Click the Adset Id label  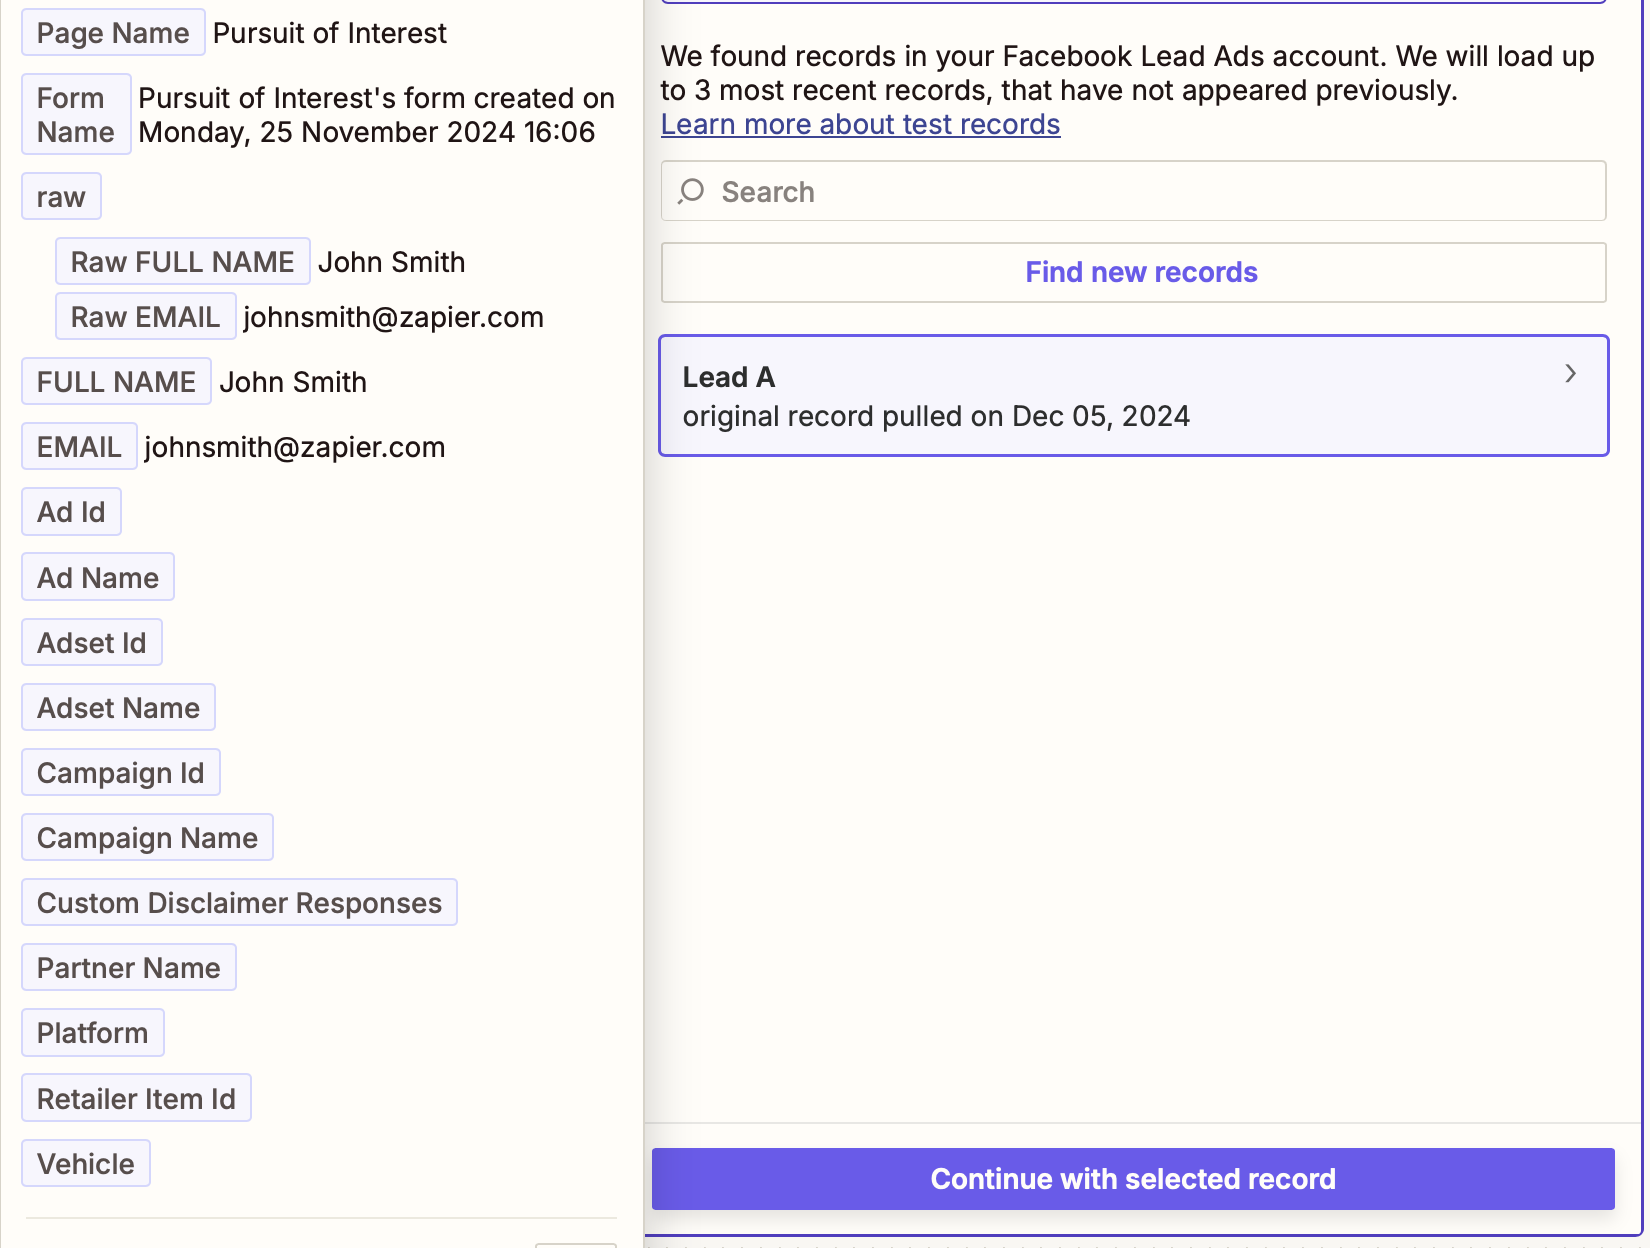(92, 643)
